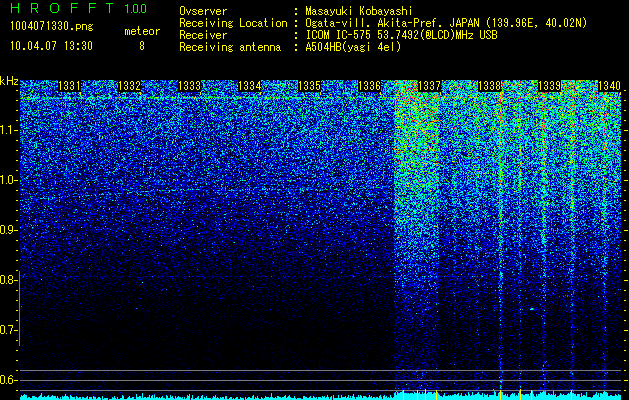Viewport: 629px width, 400px height.
Task: Click the Receiver field label
Action: coord(203,35)
